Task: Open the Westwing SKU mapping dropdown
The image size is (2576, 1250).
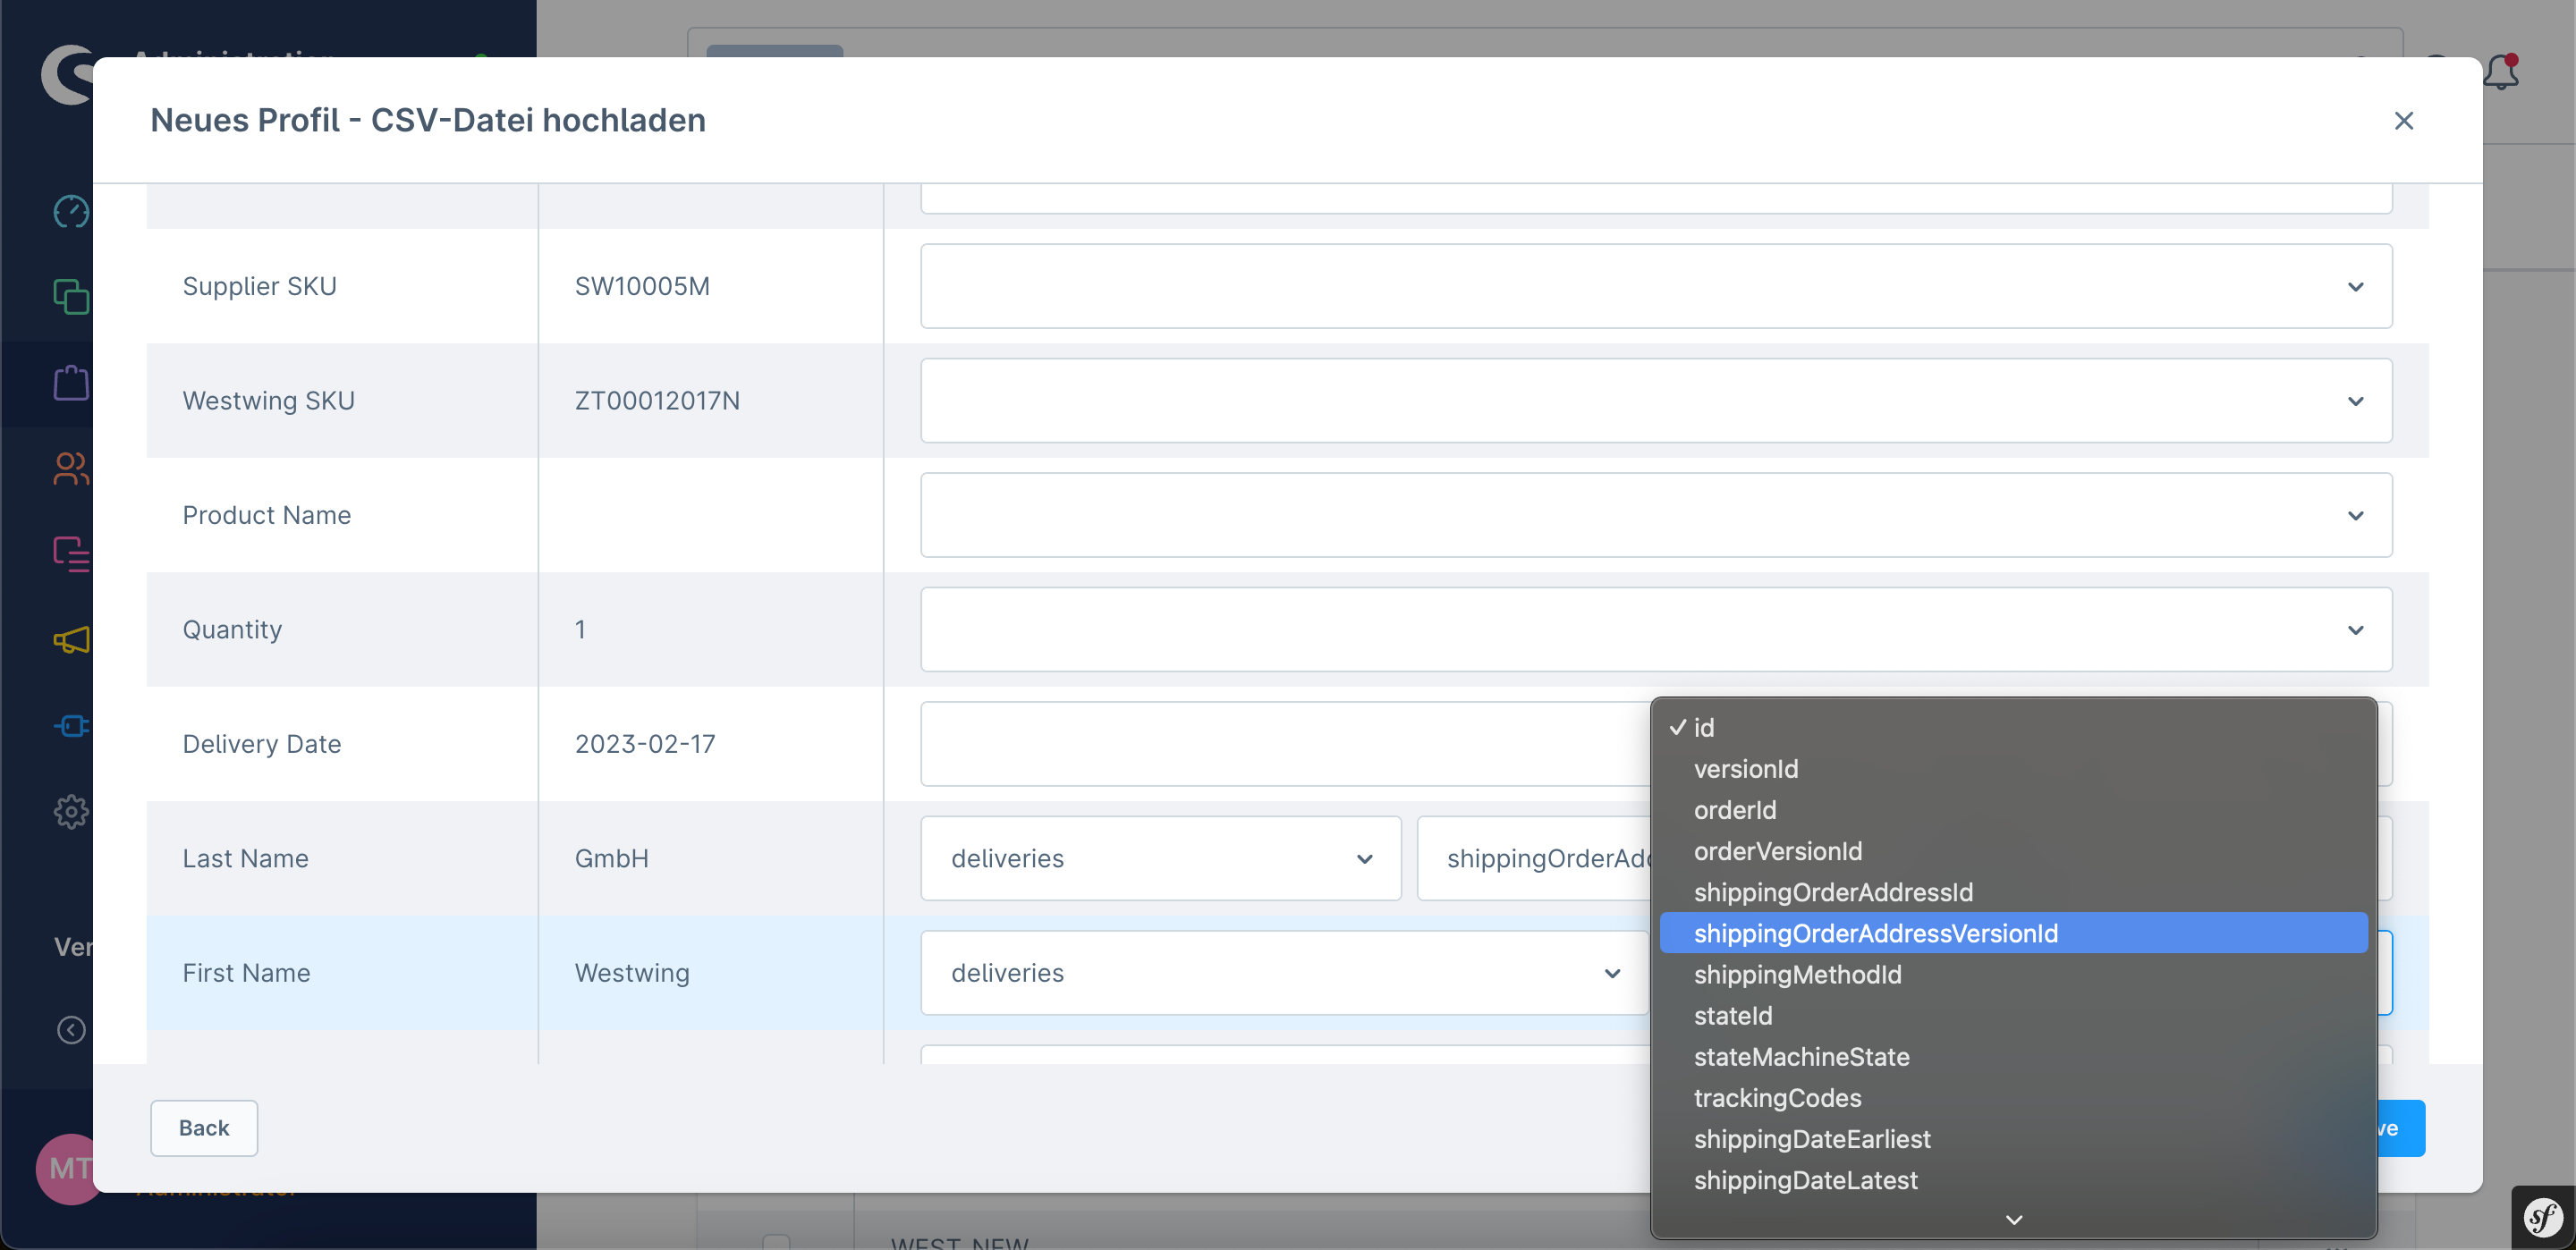Action: (x=1655, y=401)
